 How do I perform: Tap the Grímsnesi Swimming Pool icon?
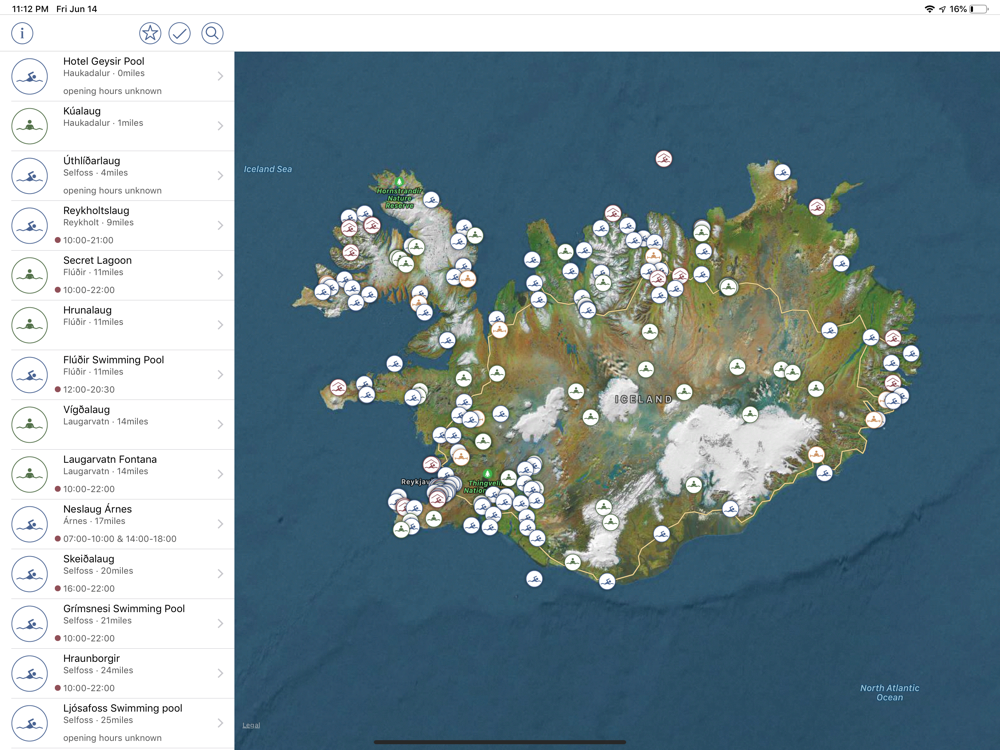pyautogui.click(x=29, y=624)
